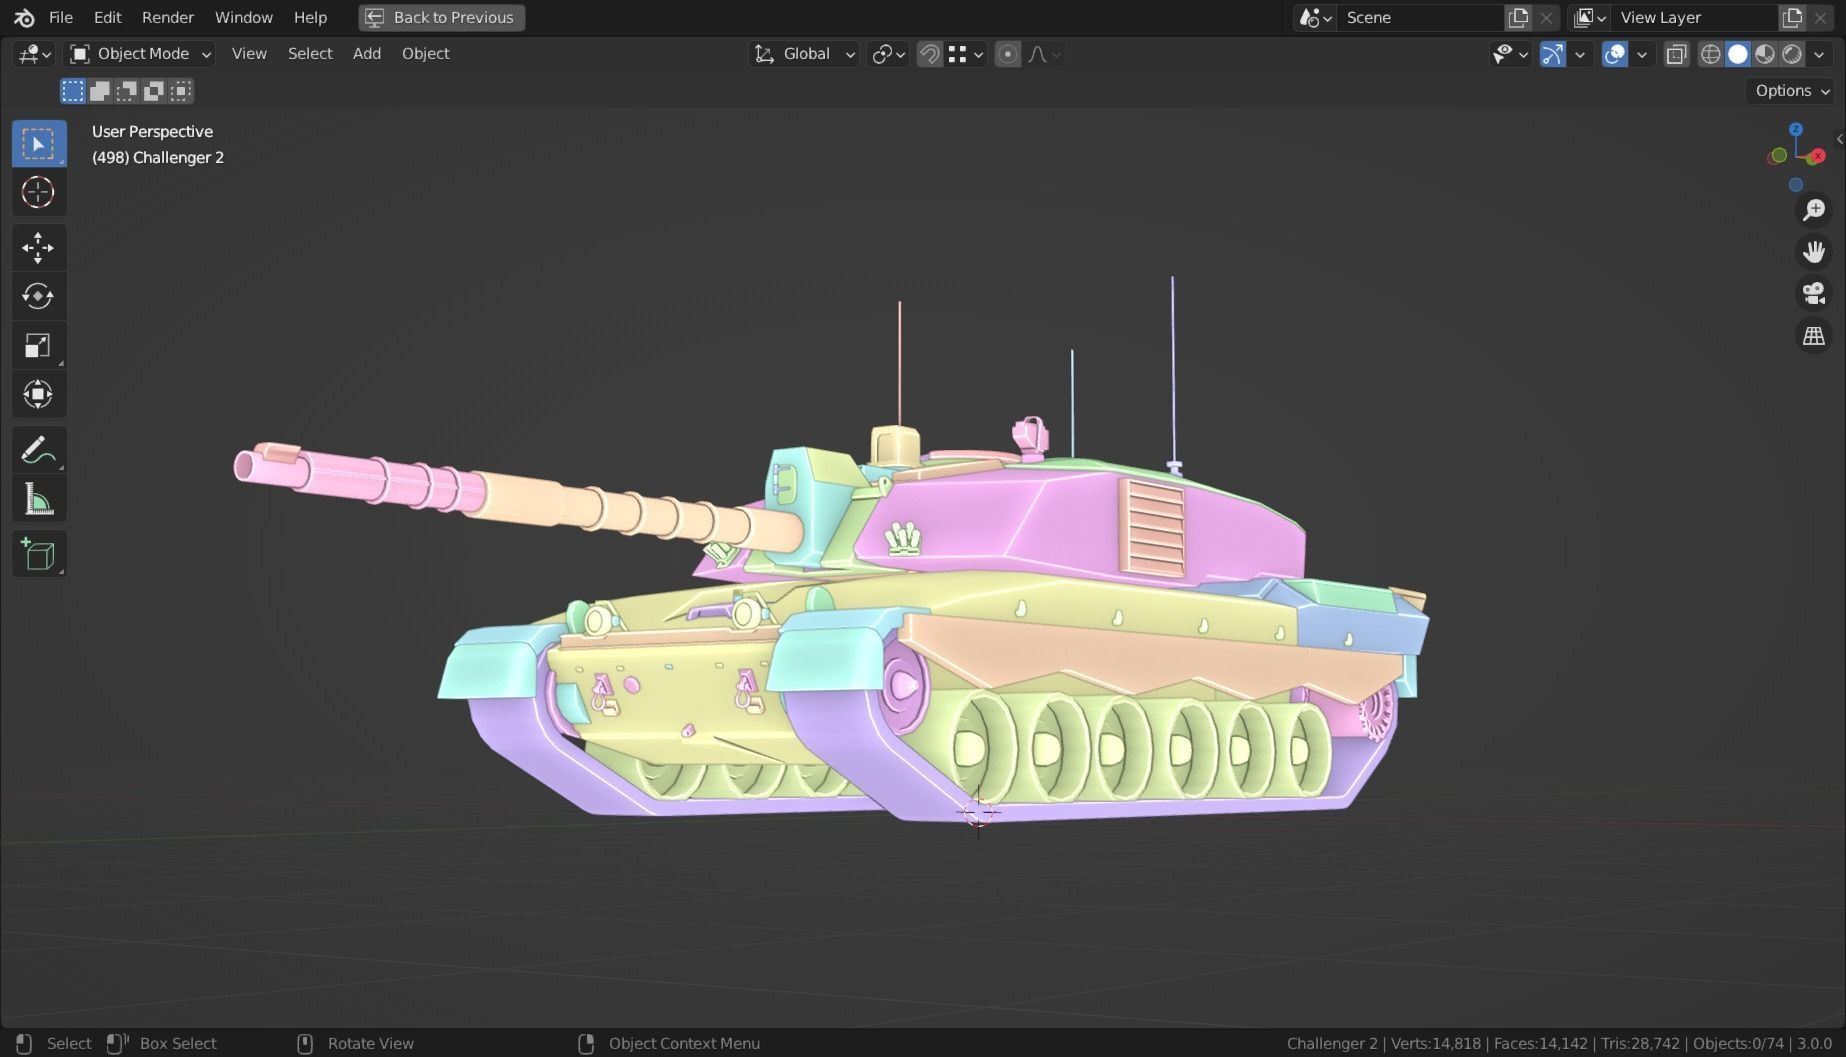Select the 3D Cursor tool

click(38, 192)
